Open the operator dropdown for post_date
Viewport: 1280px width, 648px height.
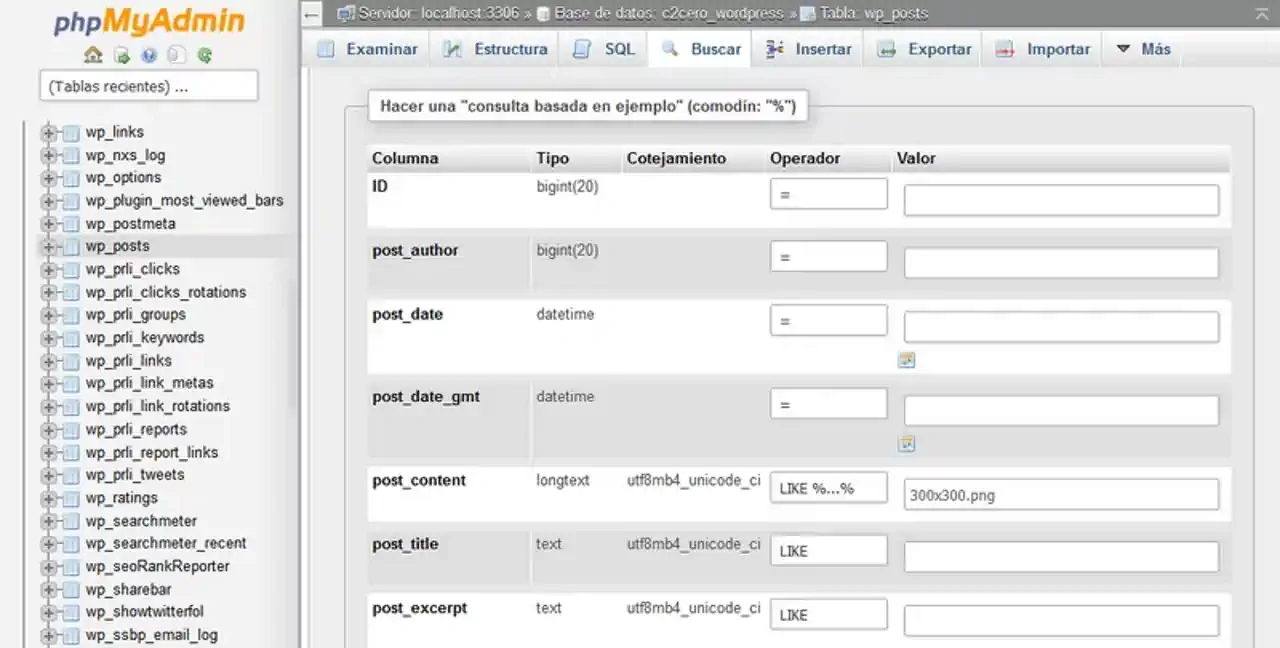pyautogui.click(x=828, y=320)
